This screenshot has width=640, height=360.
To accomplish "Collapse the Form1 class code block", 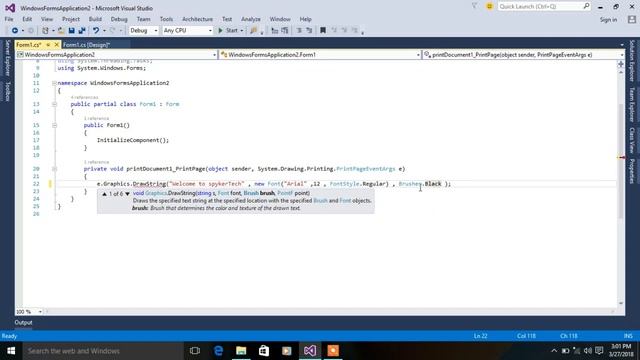I will click(54, 104).
